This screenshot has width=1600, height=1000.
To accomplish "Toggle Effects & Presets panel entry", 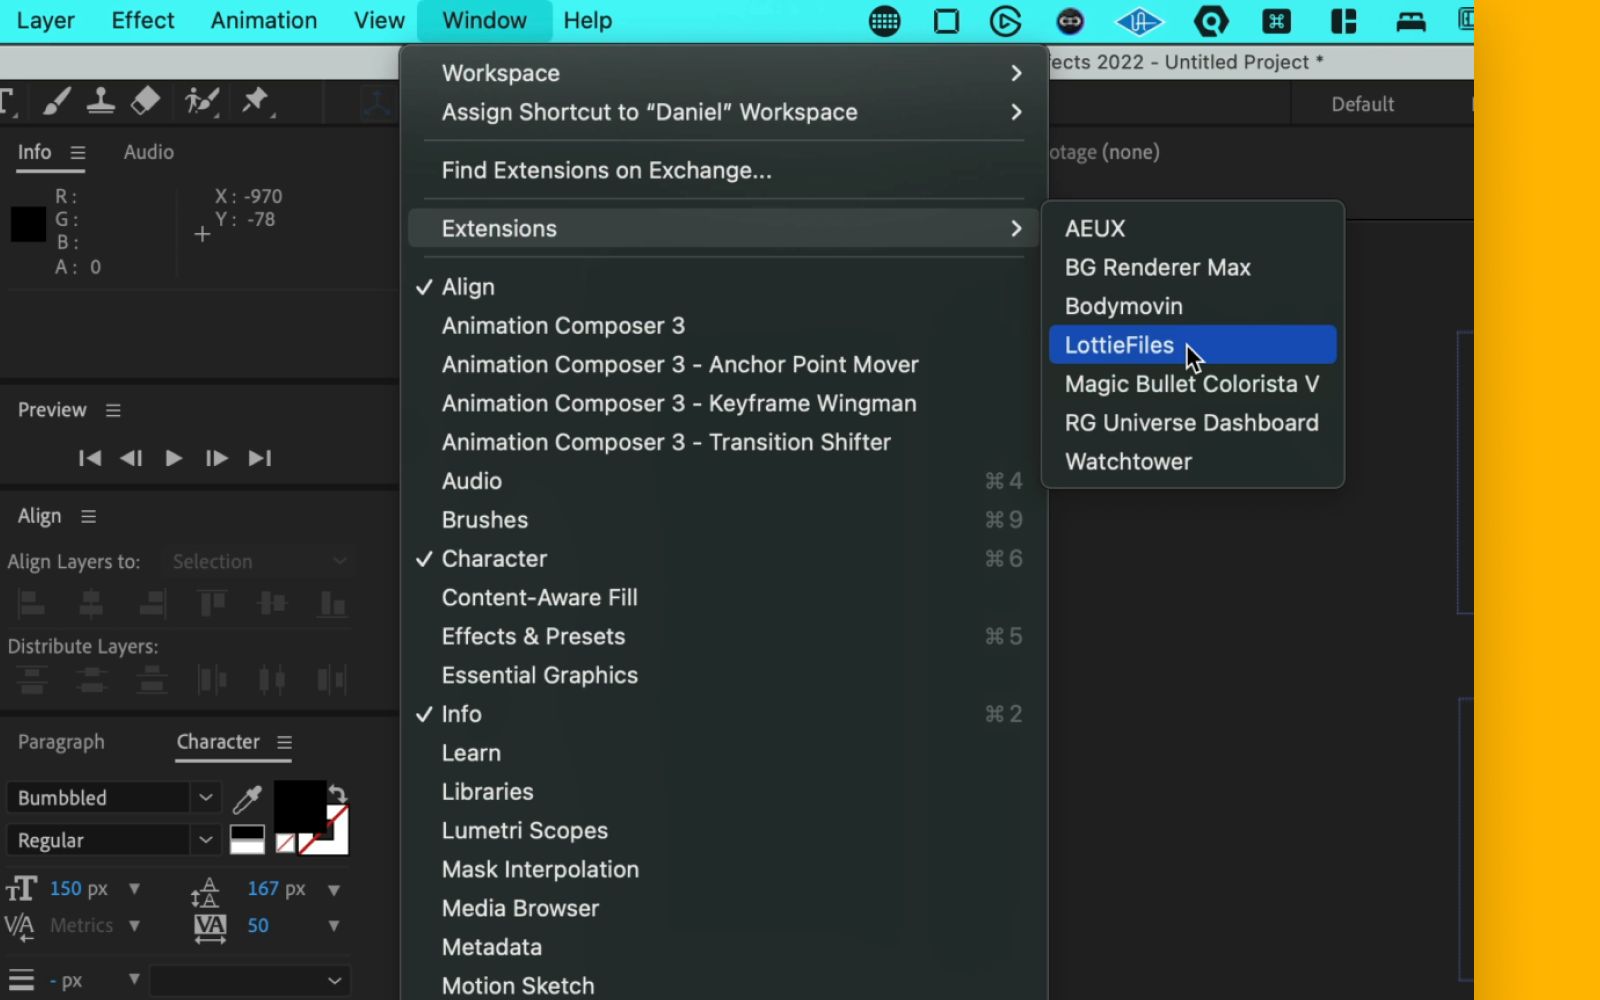I will 722,636.
